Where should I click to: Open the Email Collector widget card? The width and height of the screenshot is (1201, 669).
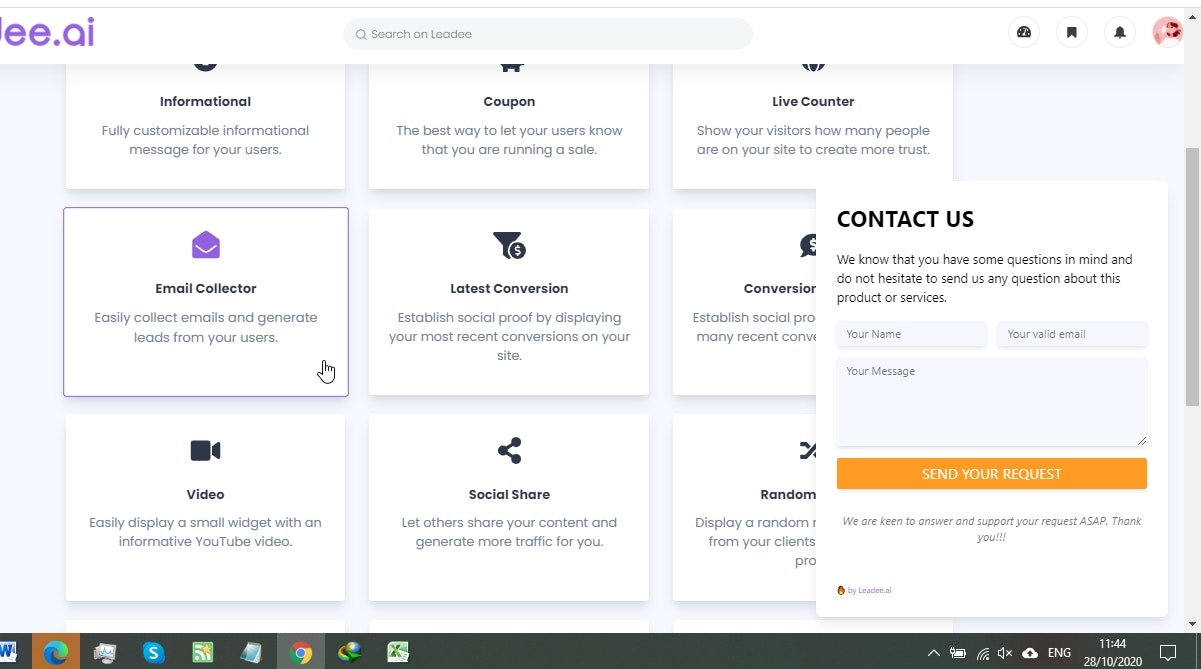[x=205, y=300]
